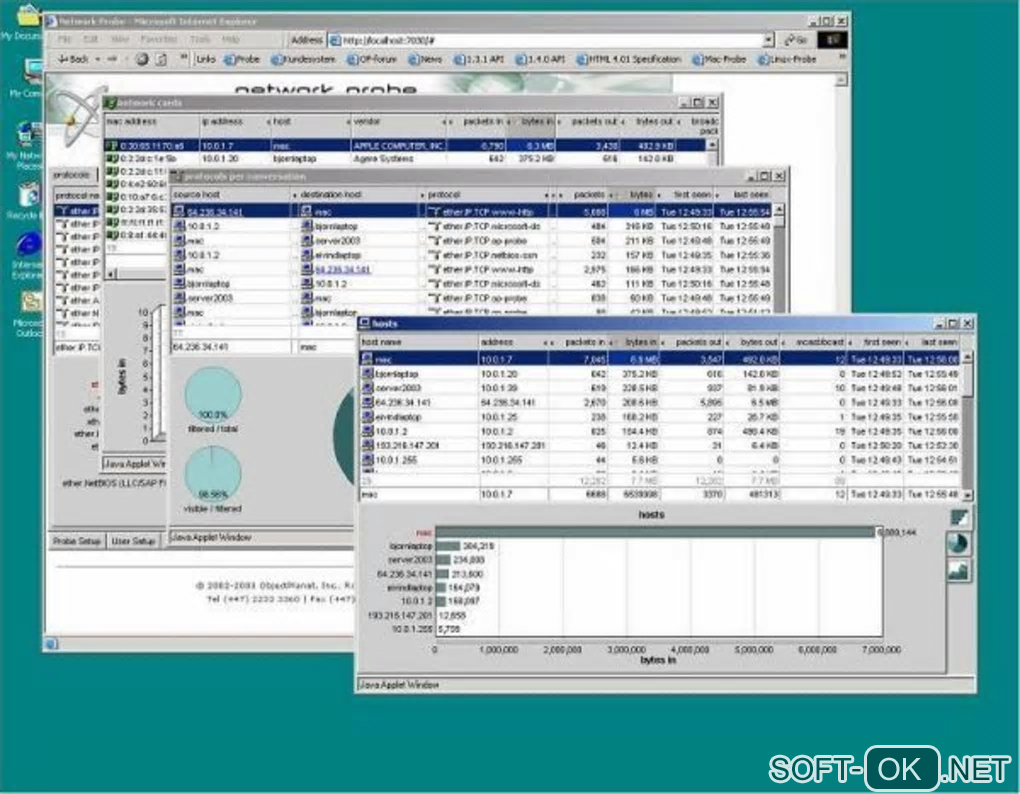Click destination host icon for eirindlaptop conversation

coord(307,255)
